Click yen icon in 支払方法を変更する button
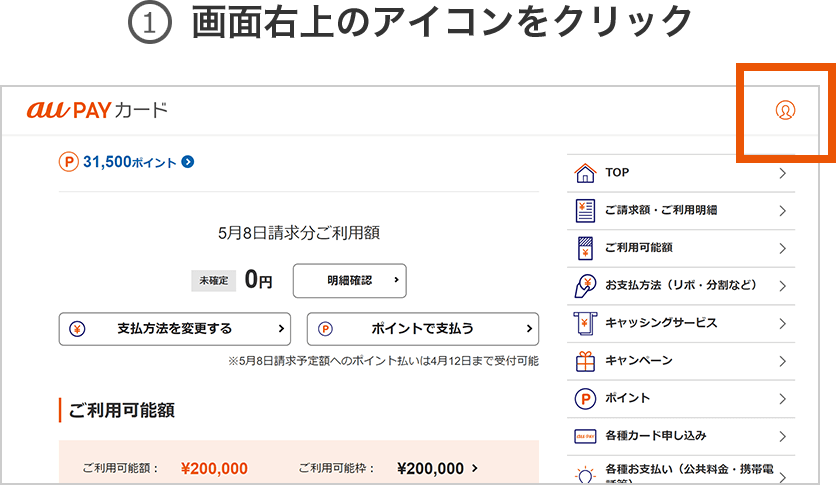Image resolution: width=836 pixels, height=485 pixels. pos(77,329)
